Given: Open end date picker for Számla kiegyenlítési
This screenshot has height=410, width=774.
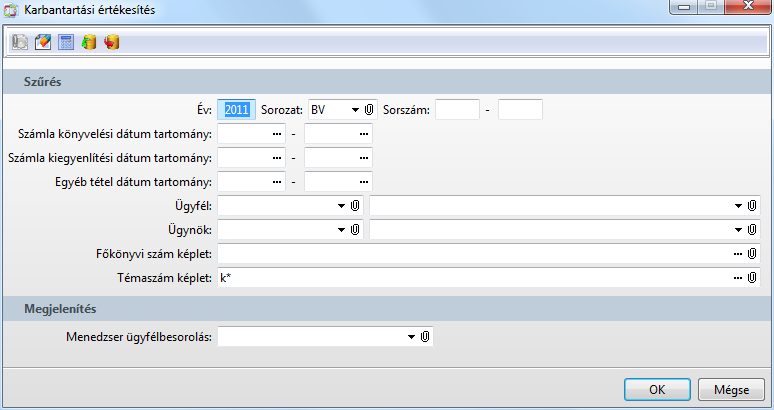Looking at the screenshot, I should coord(364,158).
